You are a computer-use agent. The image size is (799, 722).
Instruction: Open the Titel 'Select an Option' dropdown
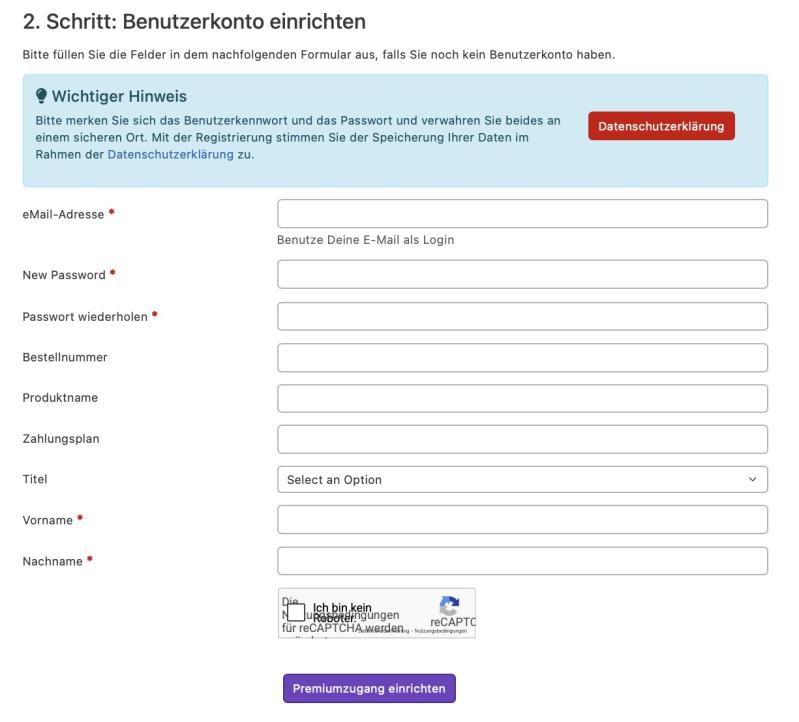[522, 479]
